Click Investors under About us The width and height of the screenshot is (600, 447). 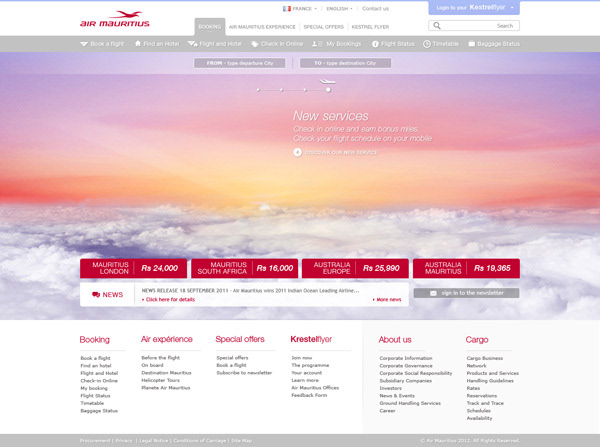click(391, 388)
